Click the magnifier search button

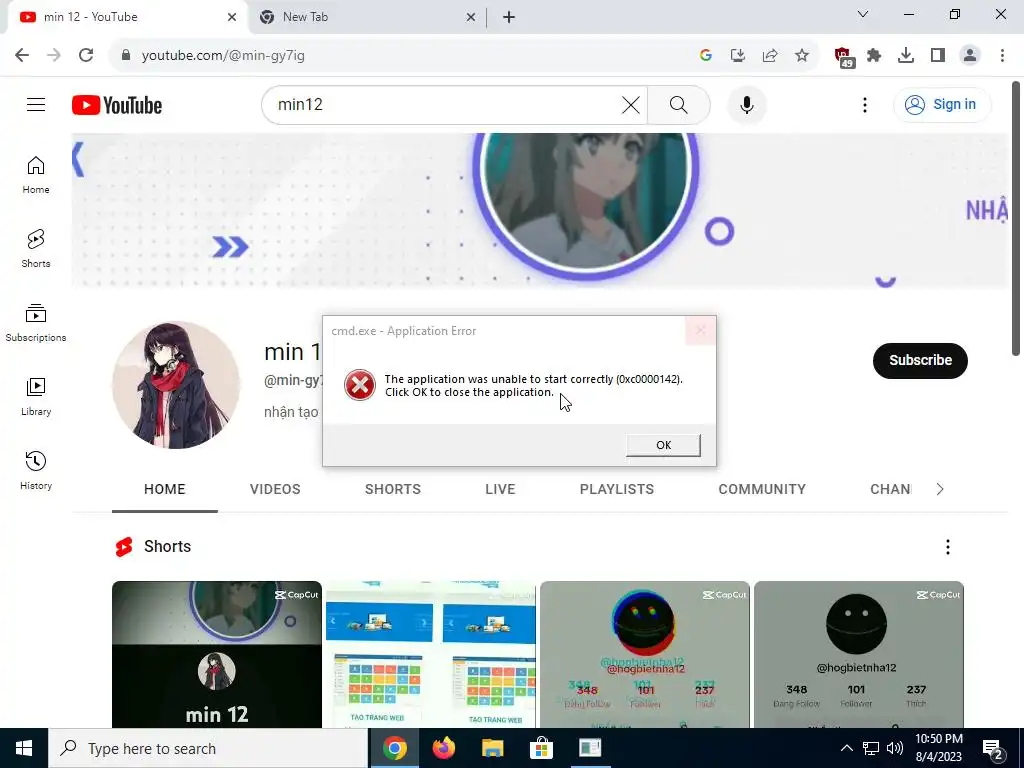[679, 104]
